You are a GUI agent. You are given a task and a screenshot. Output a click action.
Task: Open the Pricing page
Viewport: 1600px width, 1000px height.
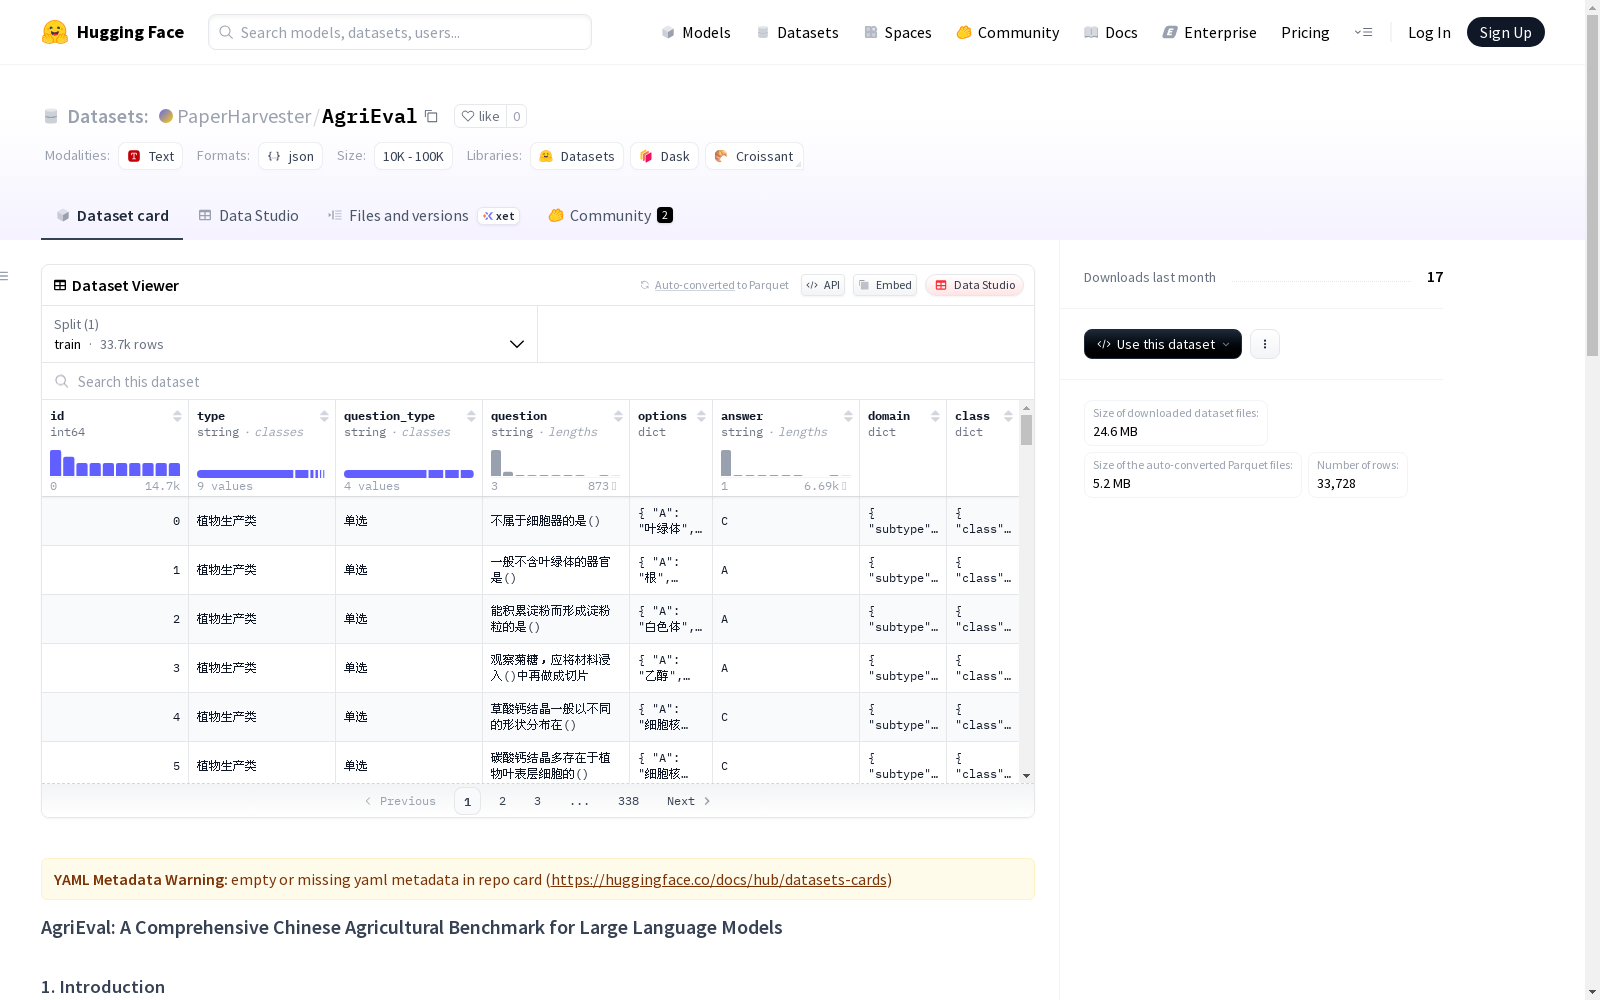point(1305,32)
